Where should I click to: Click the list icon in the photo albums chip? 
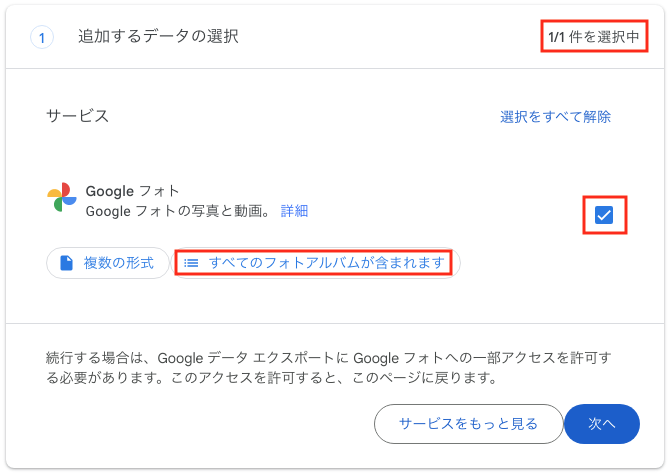(x=191, y=263)
